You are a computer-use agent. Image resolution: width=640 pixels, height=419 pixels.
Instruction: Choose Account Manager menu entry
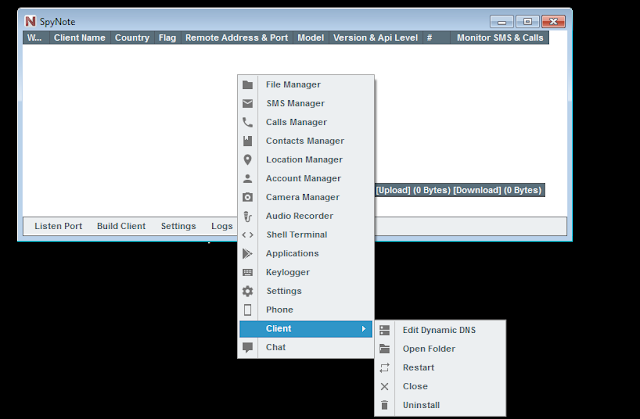coord(306,179)
